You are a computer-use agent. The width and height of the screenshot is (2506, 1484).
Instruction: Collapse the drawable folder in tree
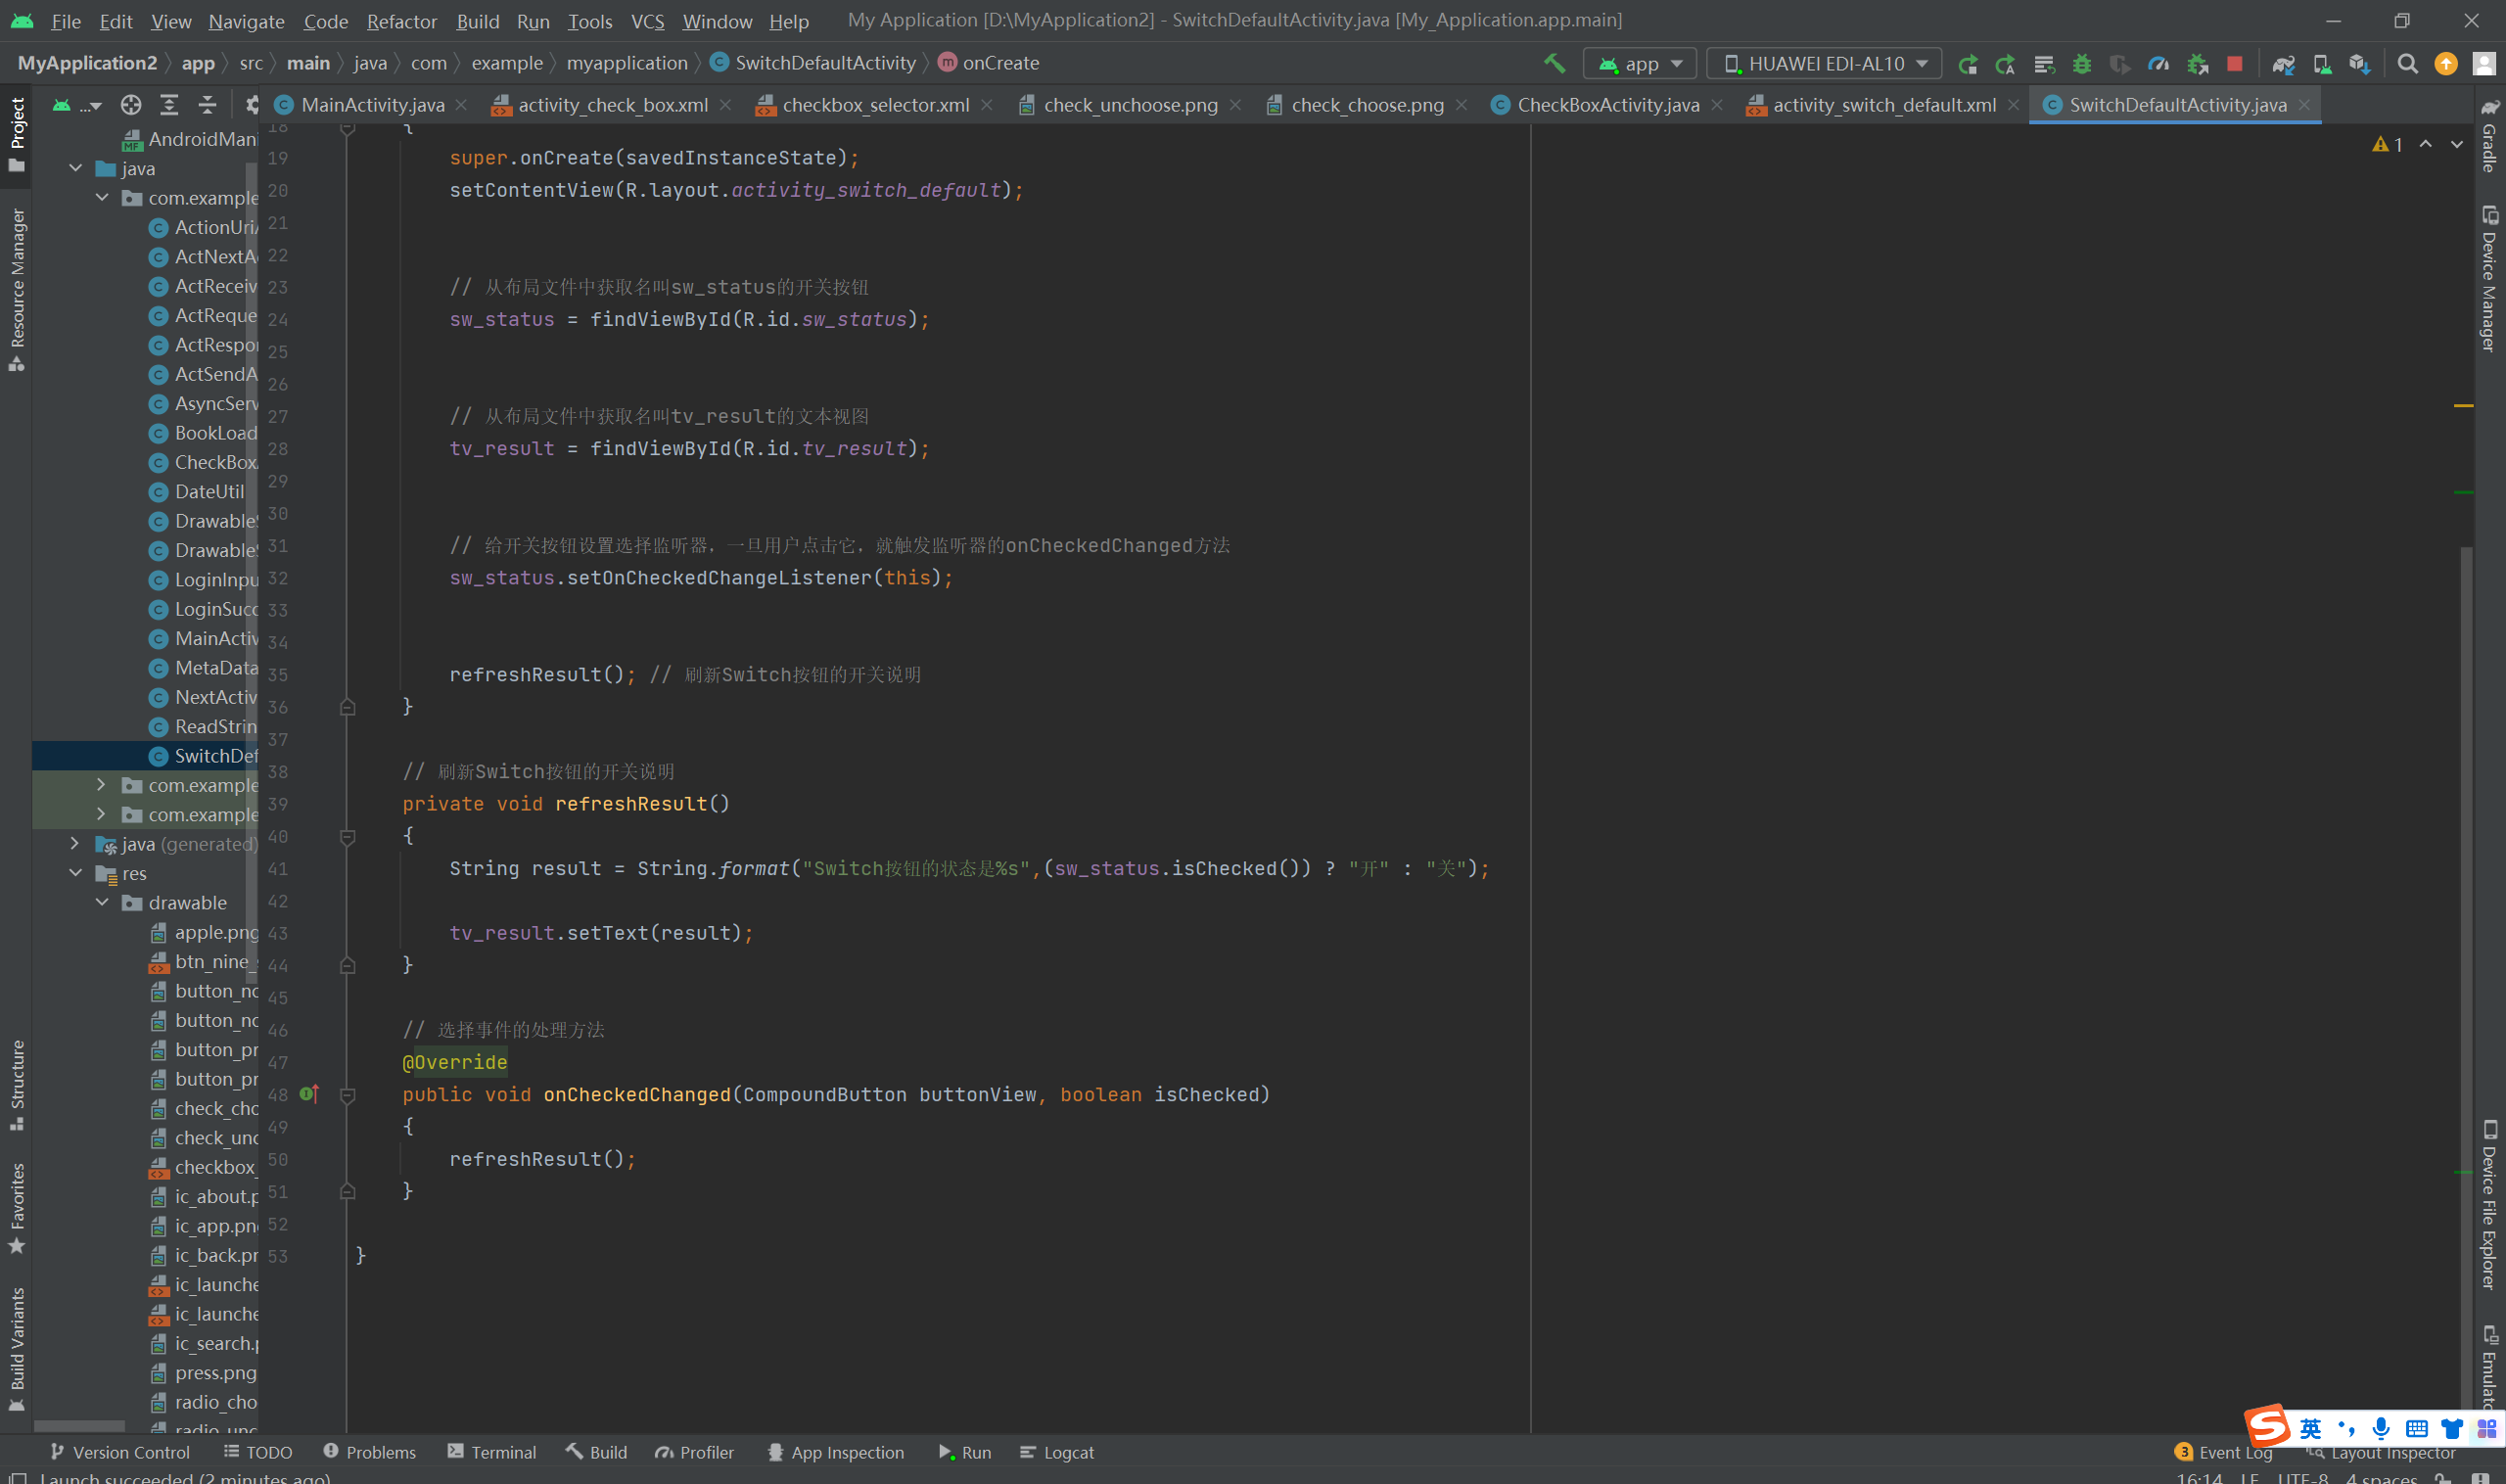[102, 902]
